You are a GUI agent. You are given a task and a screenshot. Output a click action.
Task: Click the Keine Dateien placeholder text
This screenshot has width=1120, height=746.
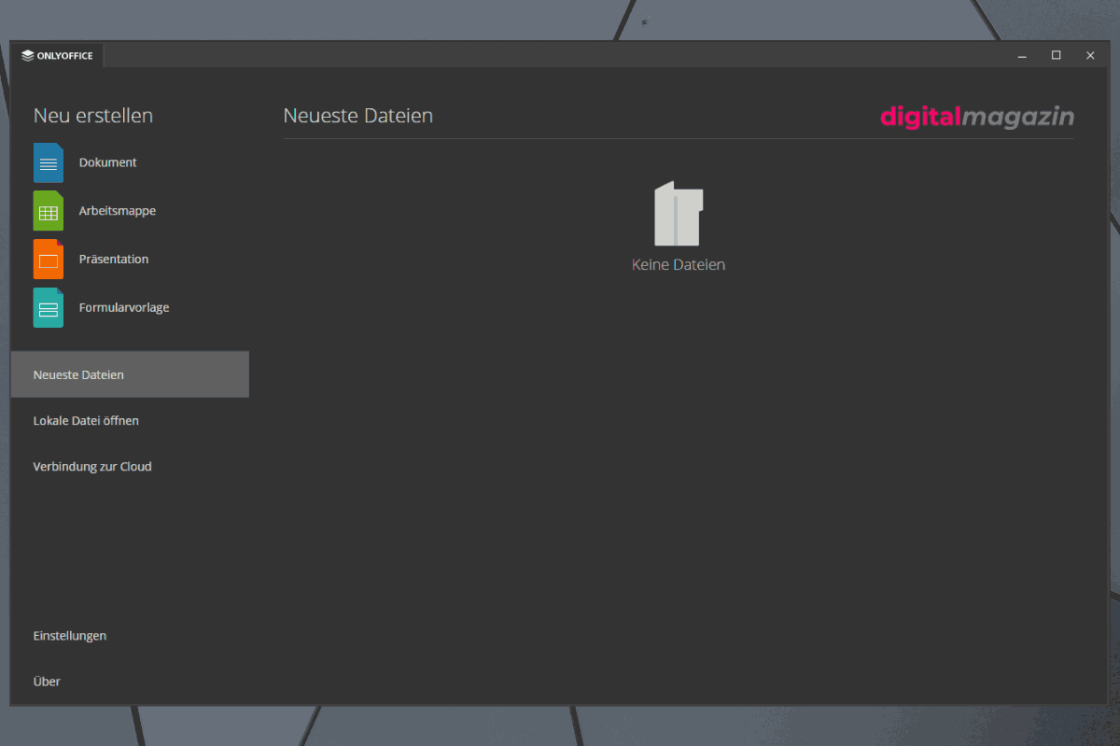click(678, 265)
